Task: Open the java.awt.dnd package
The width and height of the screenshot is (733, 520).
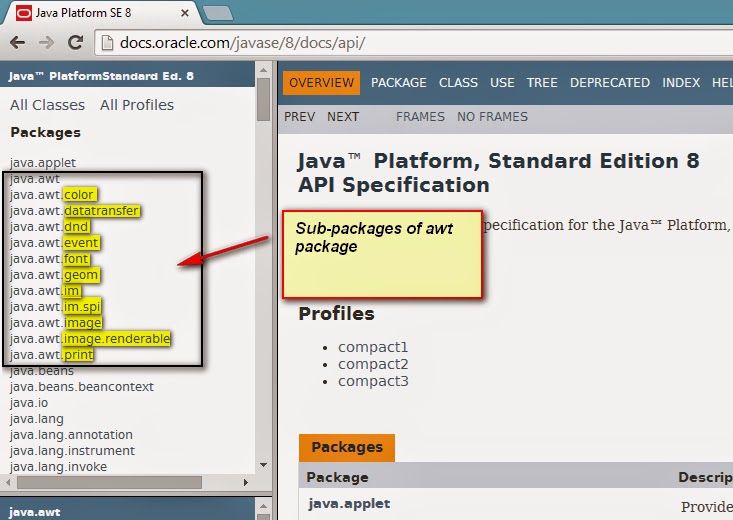Action: click(49, 227)
